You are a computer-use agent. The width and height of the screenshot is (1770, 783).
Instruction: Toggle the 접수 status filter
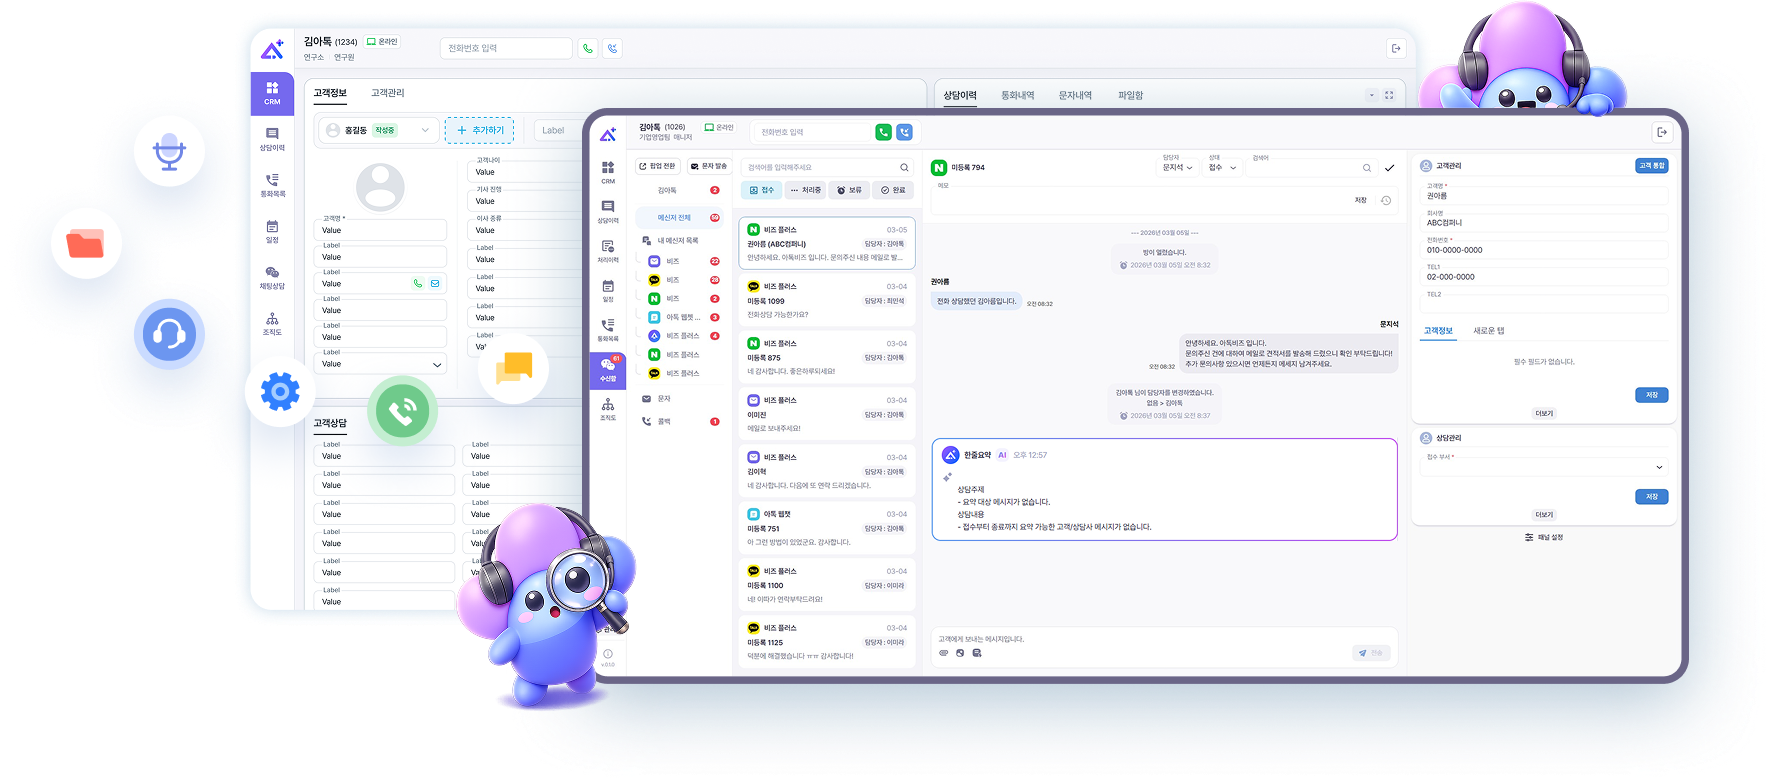[x=762, y=190]
